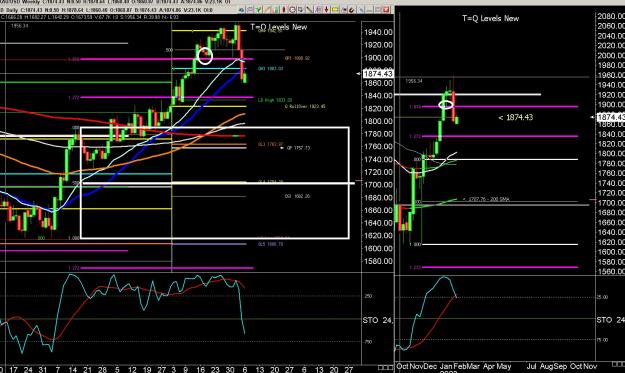This screenshot has width=625, height=373.
Task: Click the 1940.00 level on left price axis
Action: click(x=377, y=32)
